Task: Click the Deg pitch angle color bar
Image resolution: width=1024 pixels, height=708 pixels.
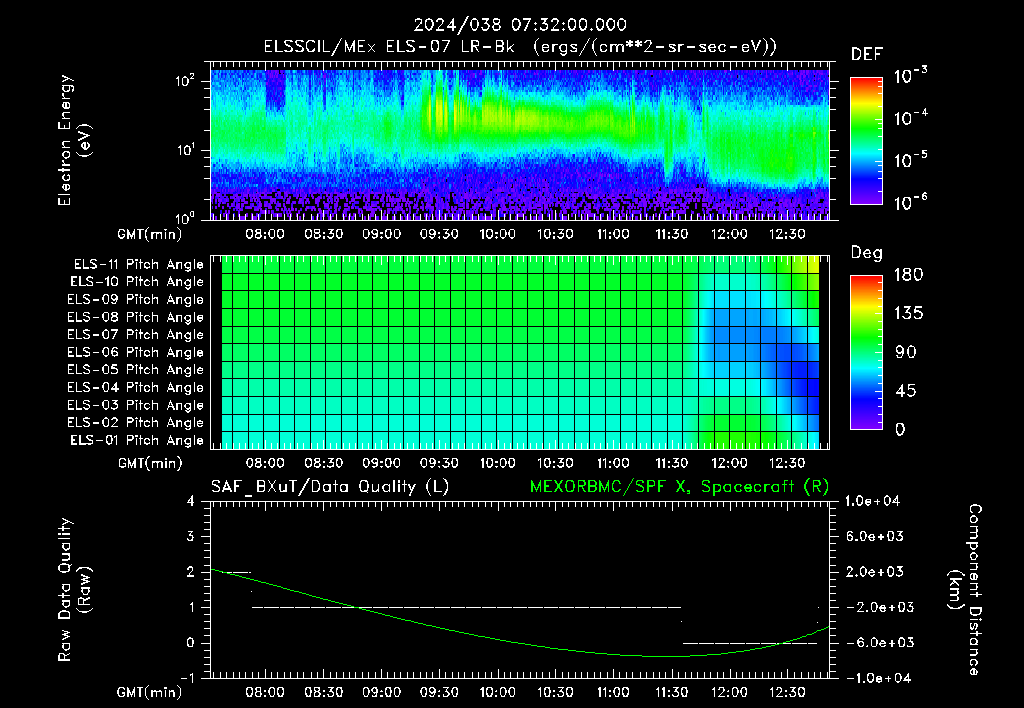Action: click(x=866, y=352)
